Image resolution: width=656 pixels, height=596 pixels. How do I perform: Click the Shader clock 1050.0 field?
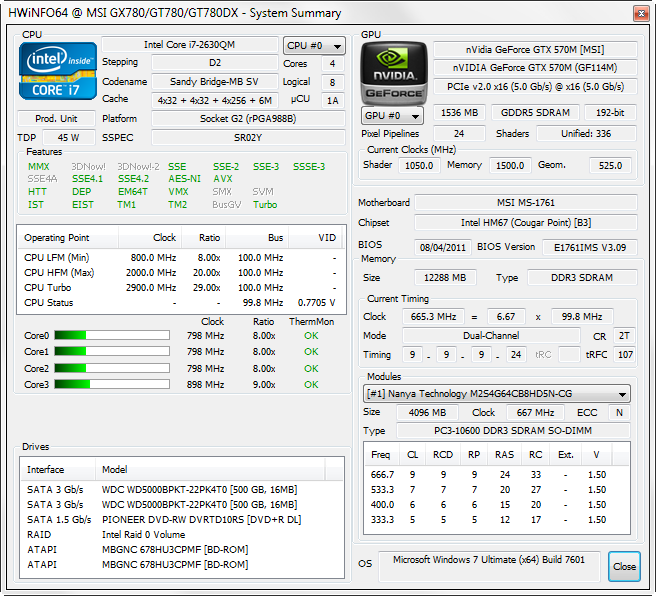pos(419,166)
